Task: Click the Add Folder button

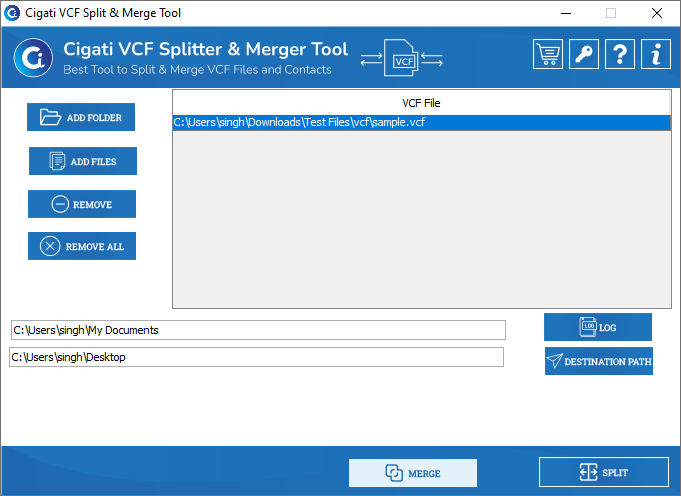Action: (x=81, y=117)
